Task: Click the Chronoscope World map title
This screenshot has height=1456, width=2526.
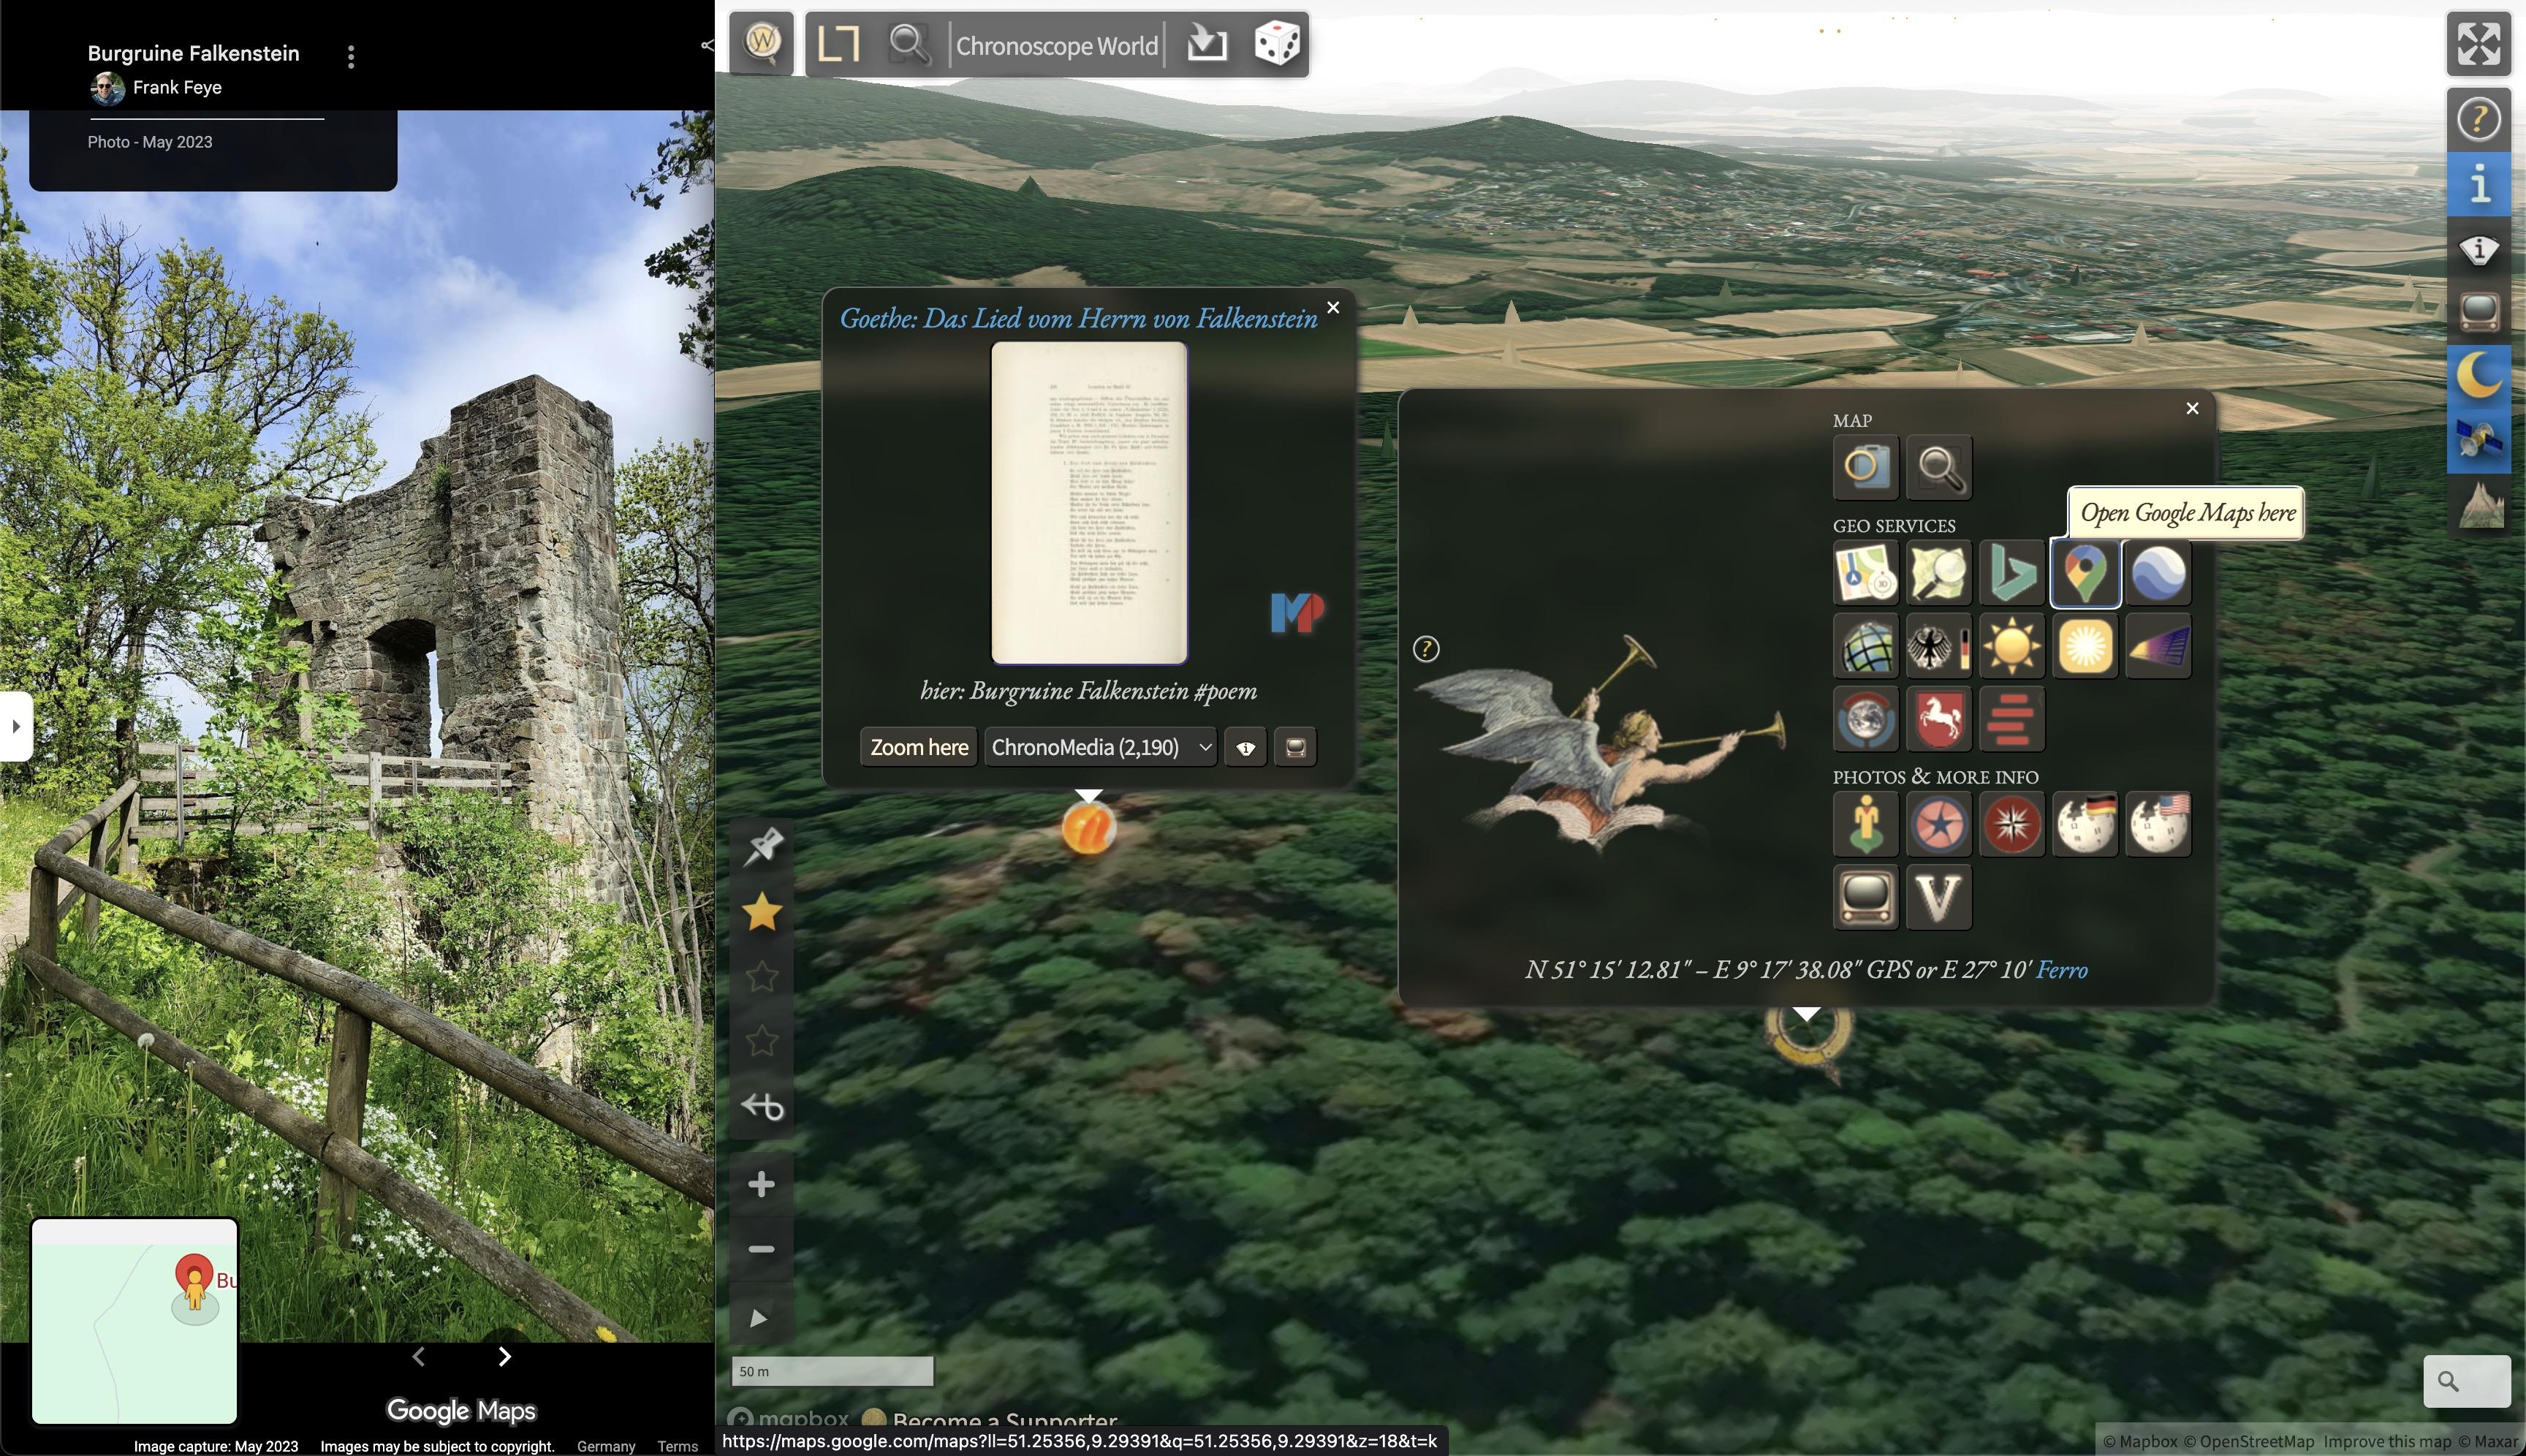Action: (x=1056, y=45)
